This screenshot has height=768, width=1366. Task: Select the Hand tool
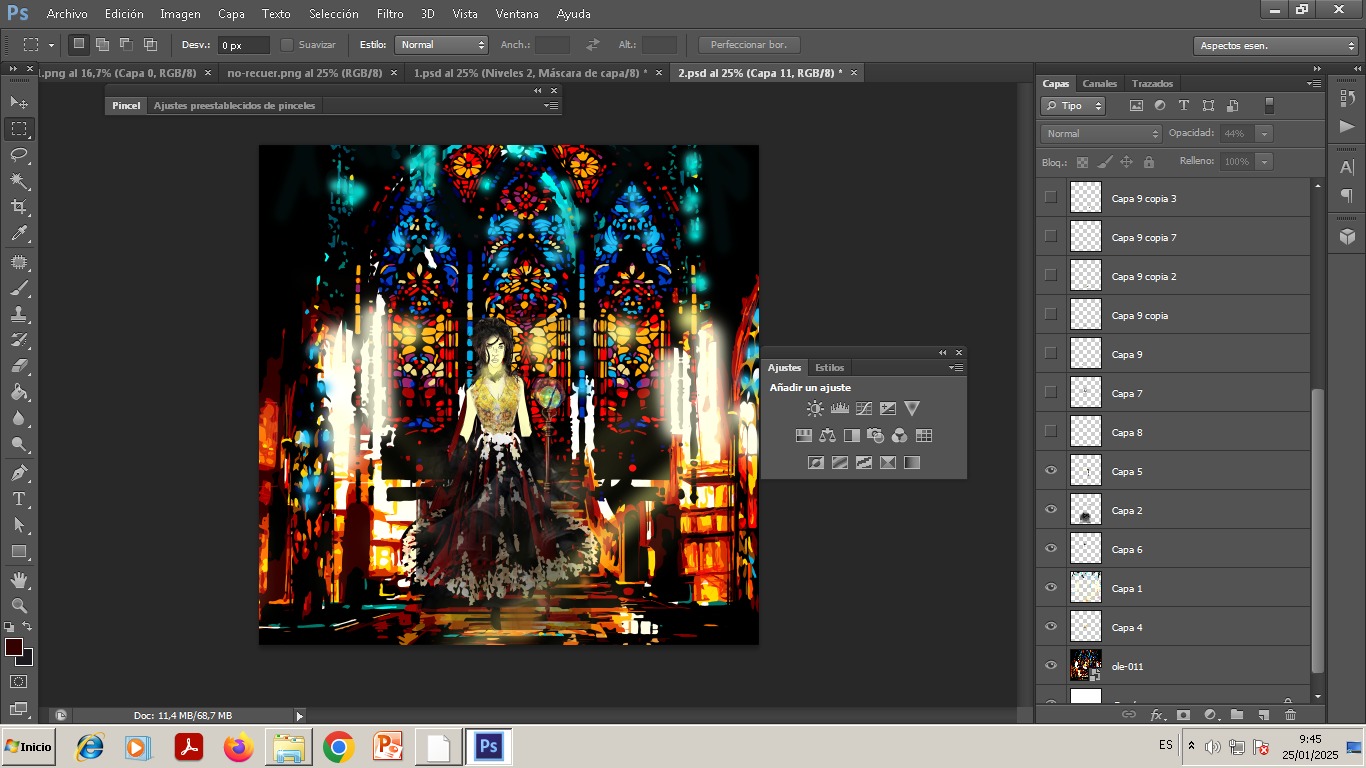[x=19, y=580]
